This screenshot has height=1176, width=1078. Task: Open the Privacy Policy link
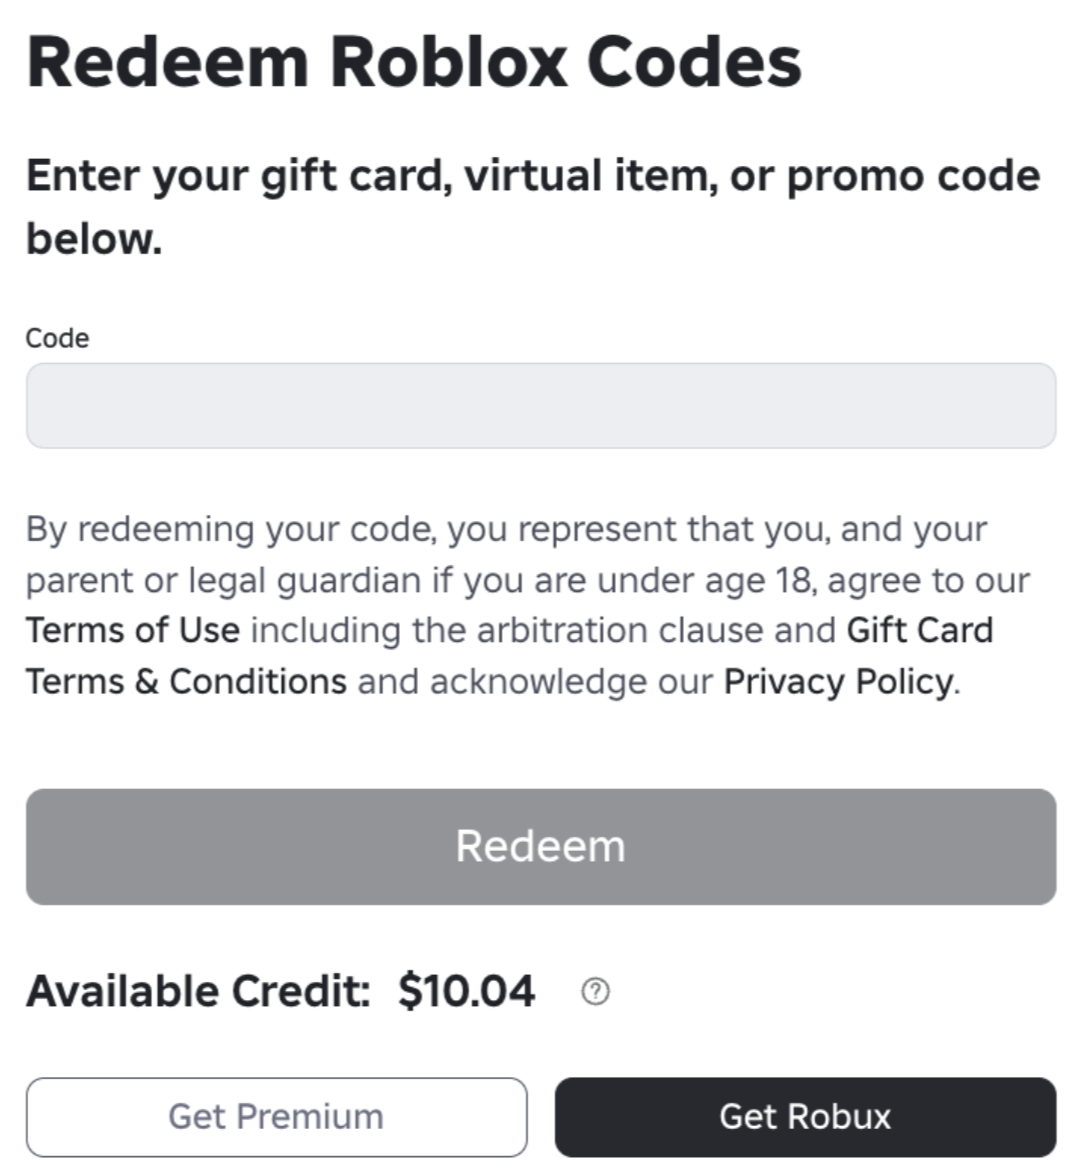(x=838, y=682)
